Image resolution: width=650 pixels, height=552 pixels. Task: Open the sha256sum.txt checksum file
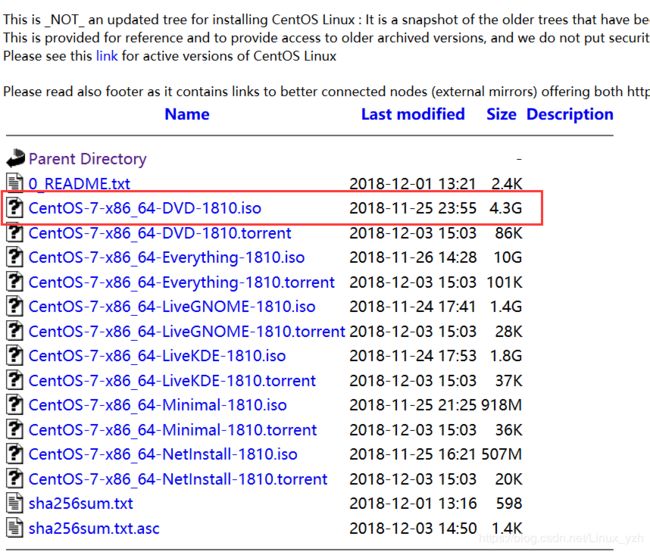pos(81,504)
